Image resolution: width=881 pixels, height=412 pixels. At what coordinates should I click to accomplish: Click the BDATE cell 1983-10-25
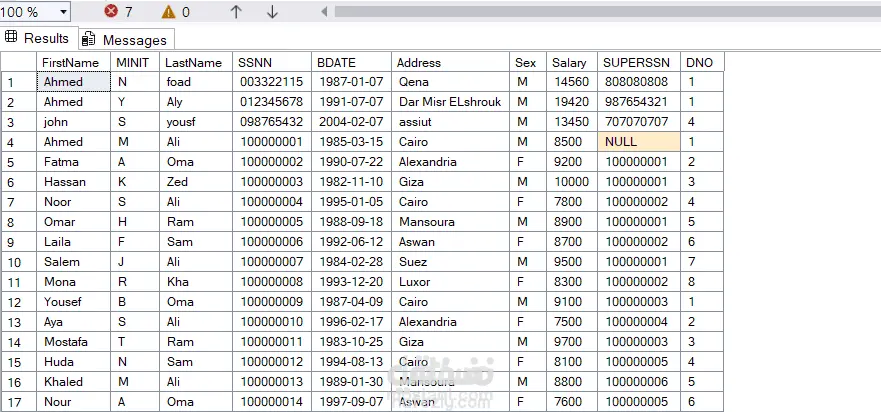351,342
